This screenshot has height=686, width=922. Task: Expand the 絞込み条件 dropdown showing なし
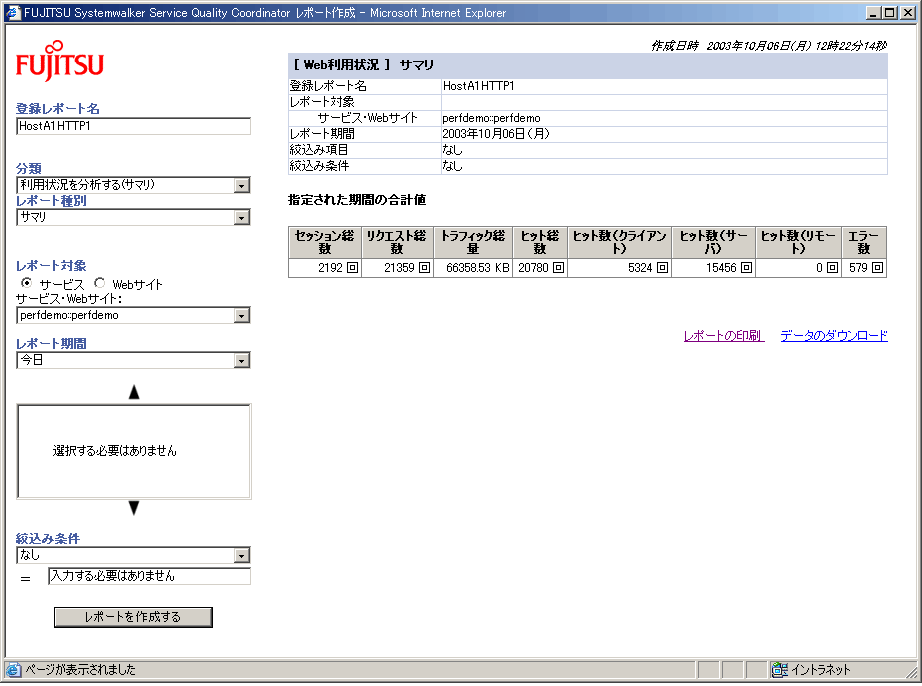click(241, 556)
